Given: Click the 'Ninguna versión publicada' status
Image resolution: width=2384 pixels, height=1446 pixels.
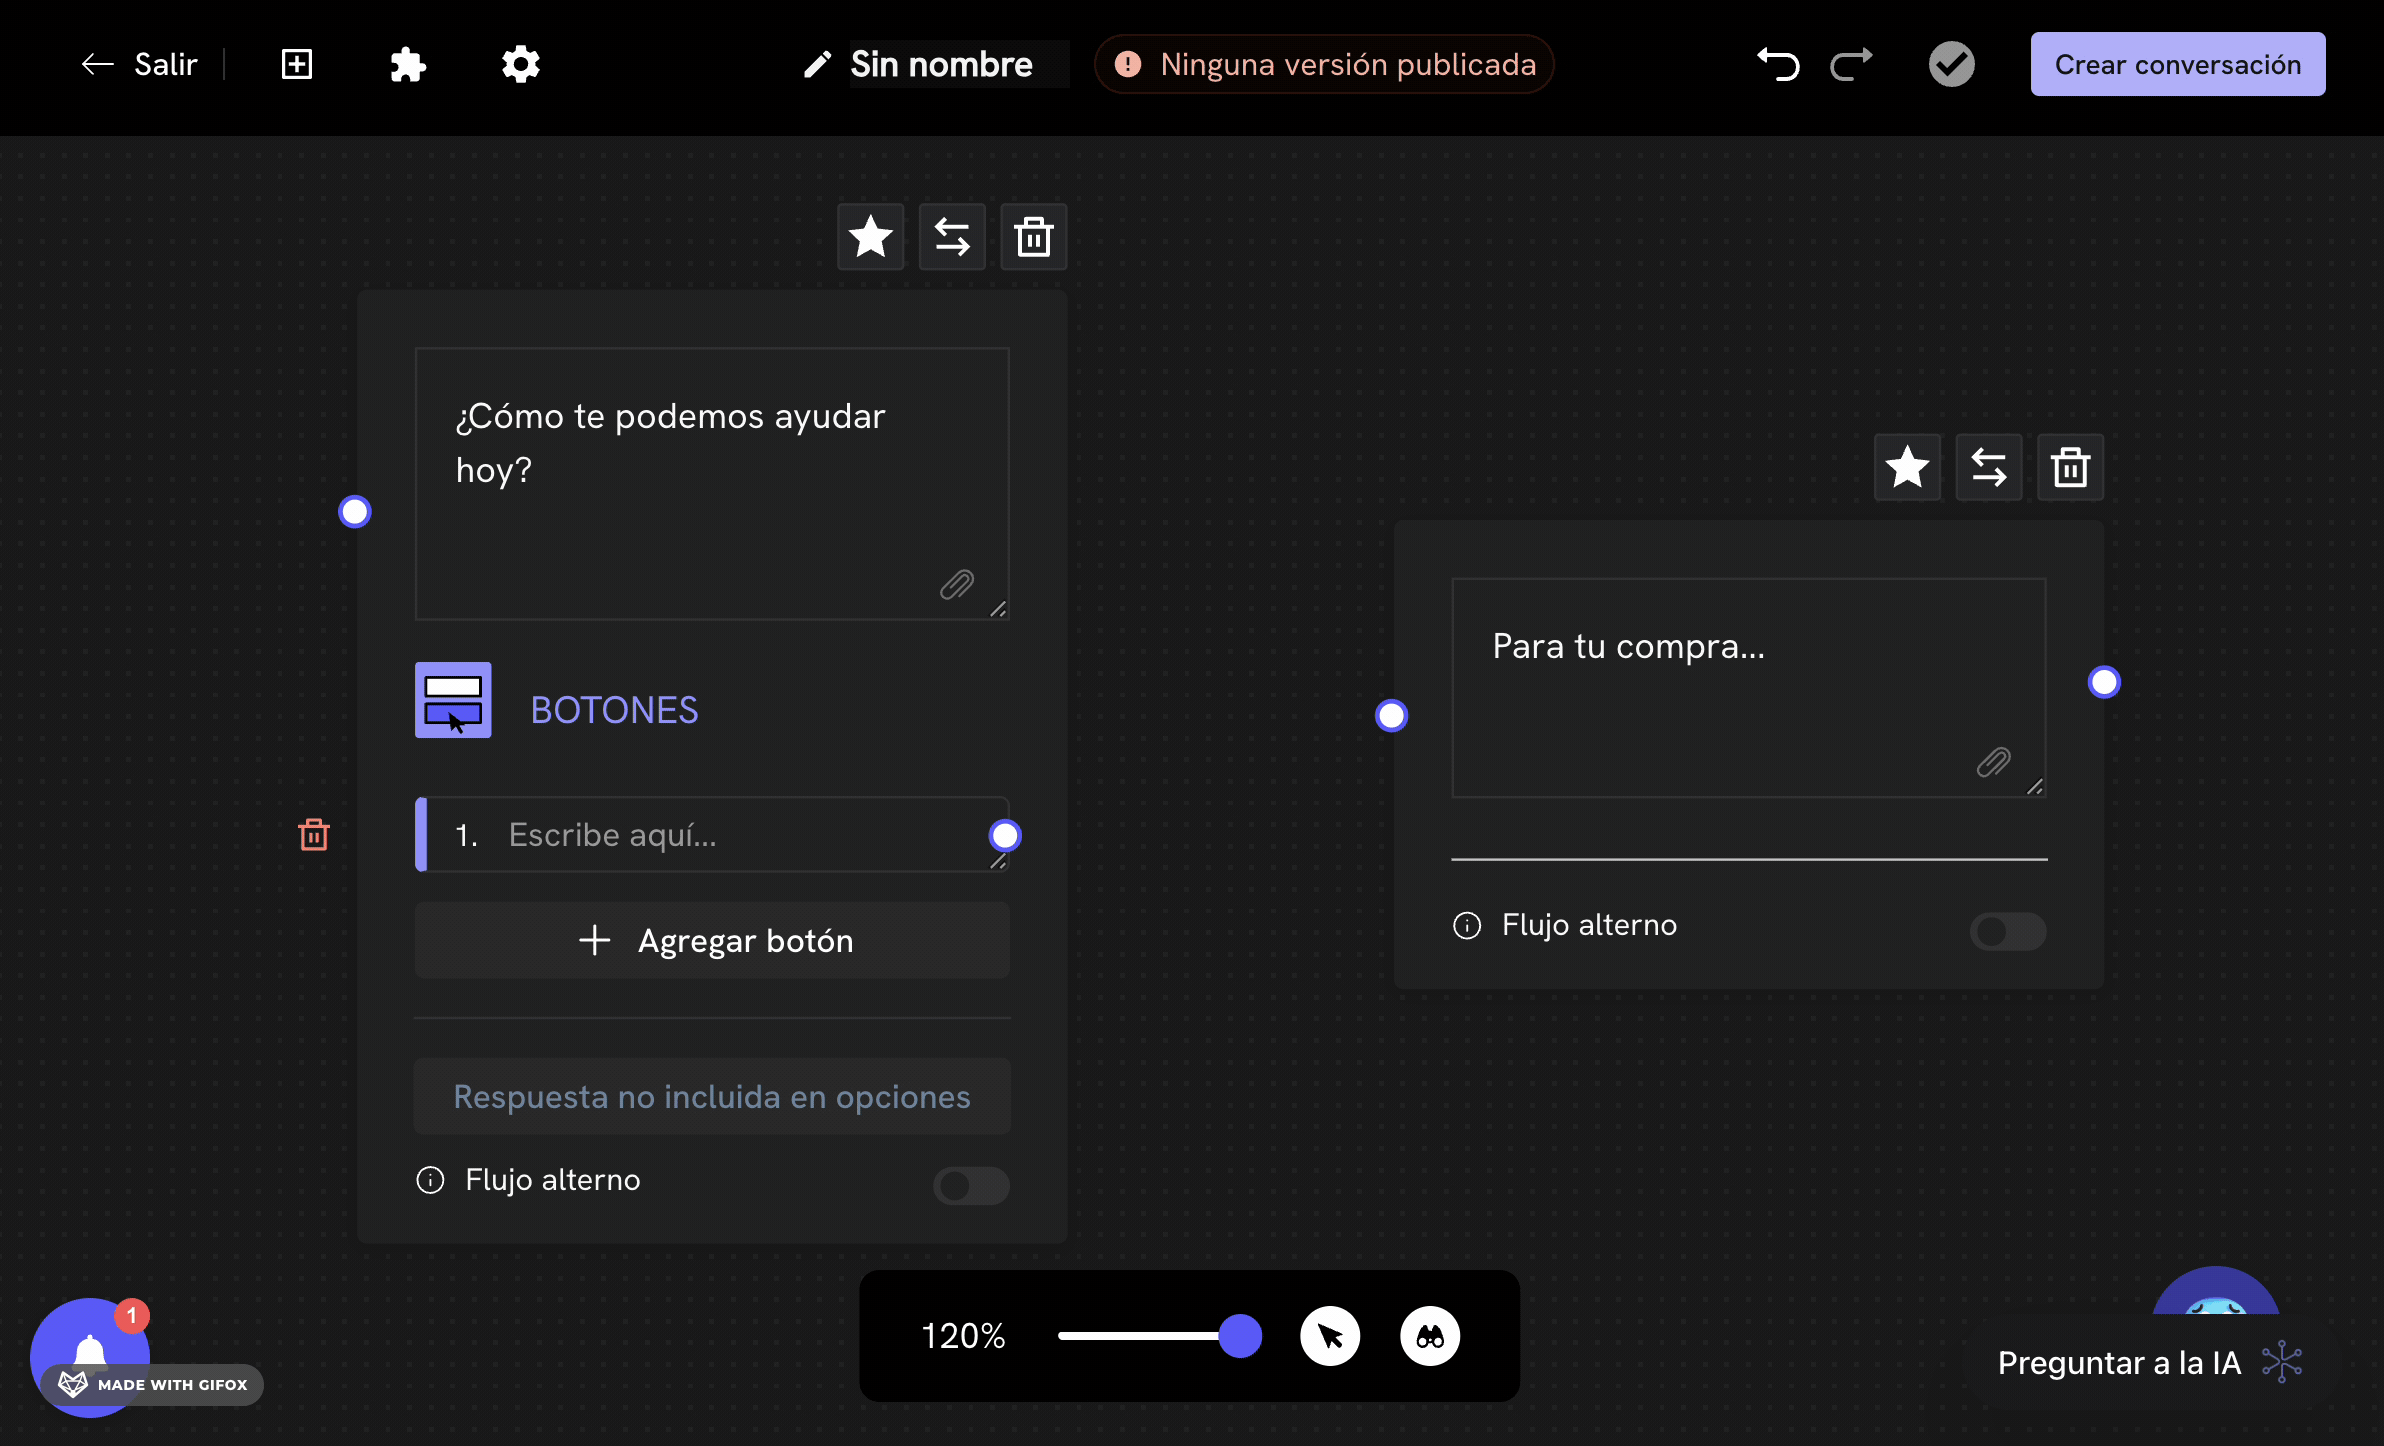Looking at the screenshot, I should point(1323,63).
